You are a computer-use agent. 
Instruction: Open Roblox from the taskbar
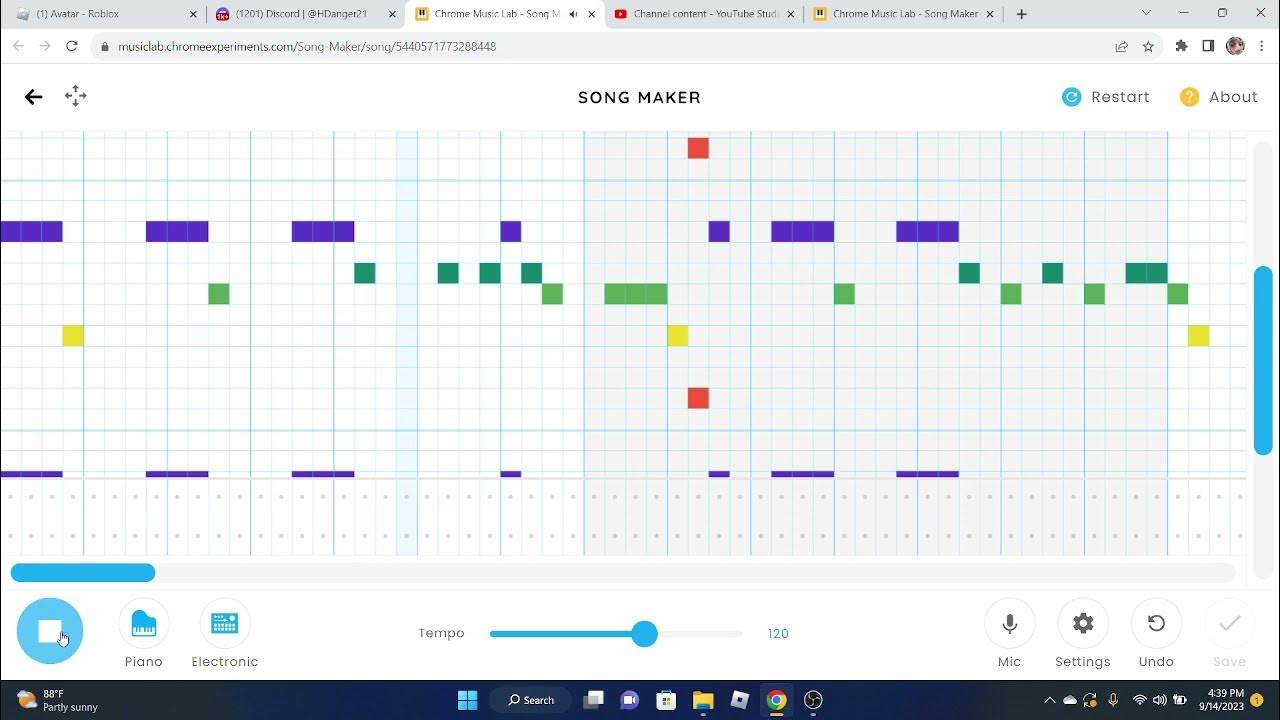coord(740,700)
